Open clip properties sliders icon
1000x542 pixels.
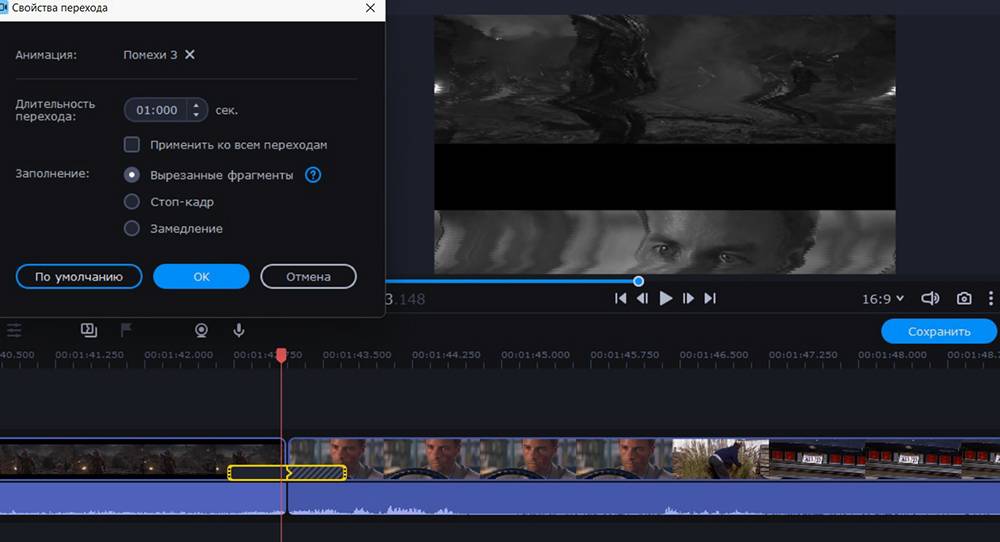tap(14, 330)
